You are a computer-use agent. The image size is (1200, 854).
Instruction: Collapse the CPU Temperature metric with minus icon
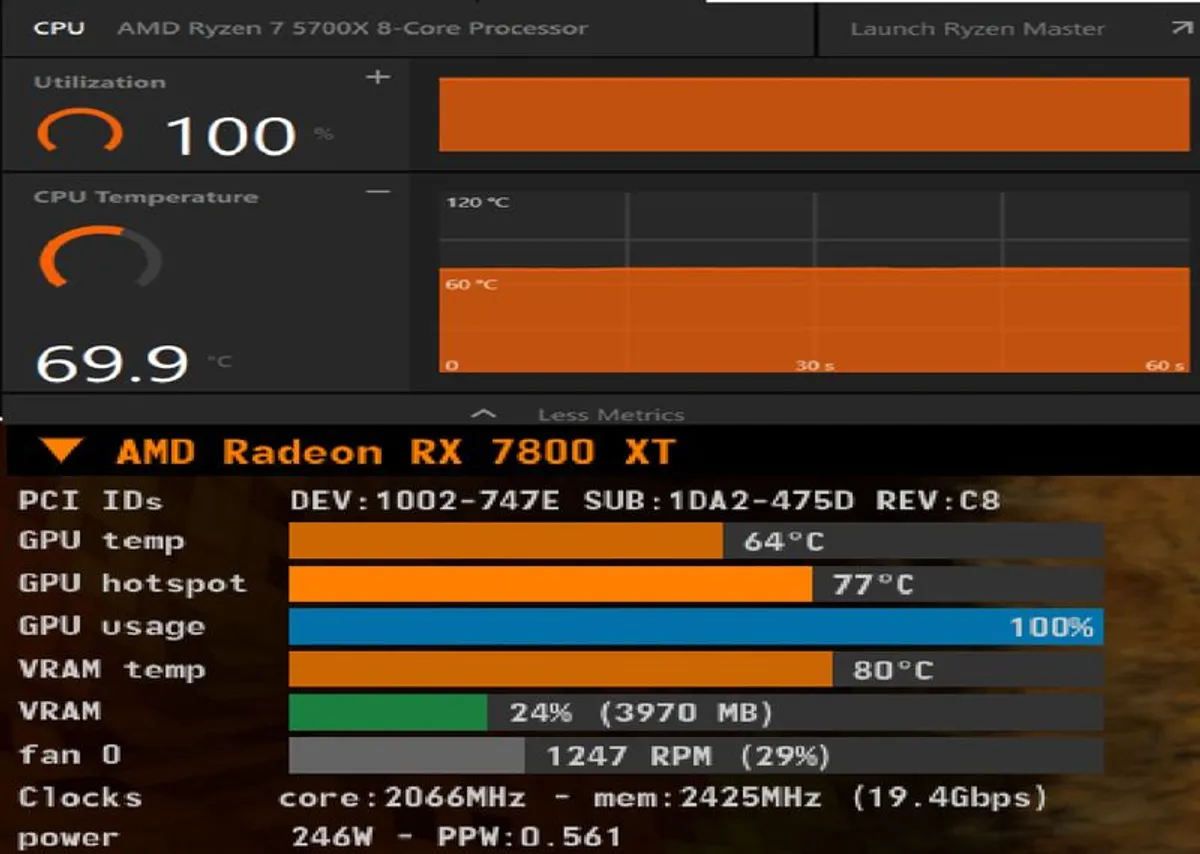point(378,192)
